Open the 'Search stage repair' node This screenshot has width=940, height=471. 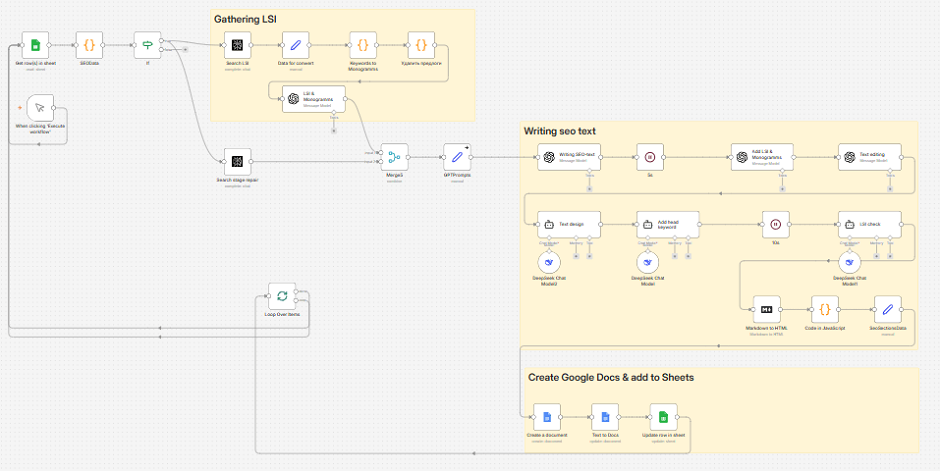[237, 161]
